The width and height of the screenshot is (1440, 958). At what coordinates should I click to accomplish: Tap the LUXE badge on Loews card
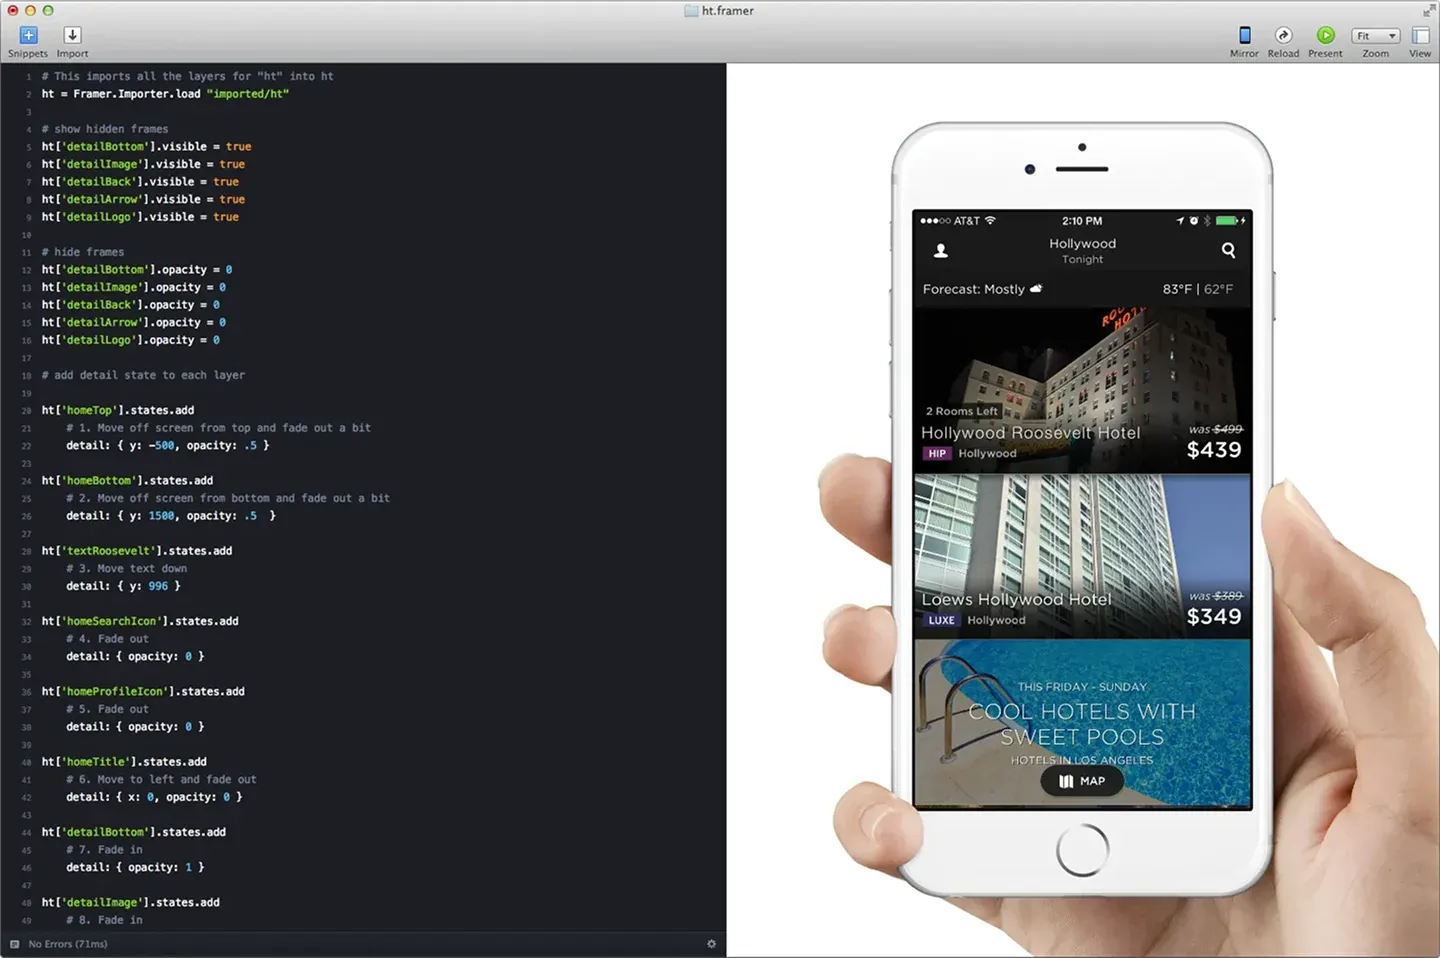pyautogui.click(x=941, y=620)
